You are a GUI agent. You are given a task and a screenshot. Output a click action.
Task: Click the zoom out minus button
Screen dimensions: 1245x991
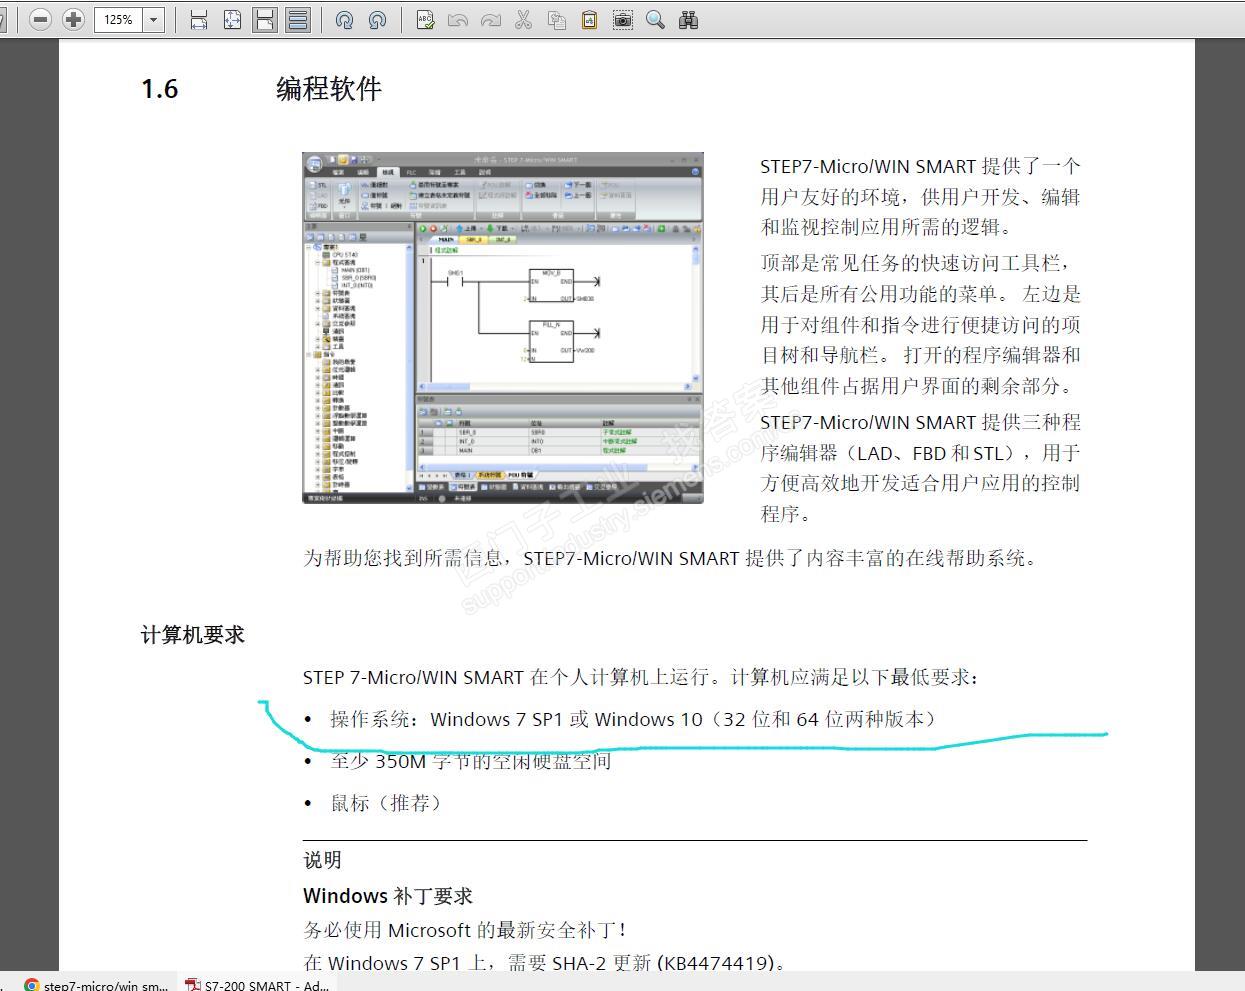[x=41, y=20]
